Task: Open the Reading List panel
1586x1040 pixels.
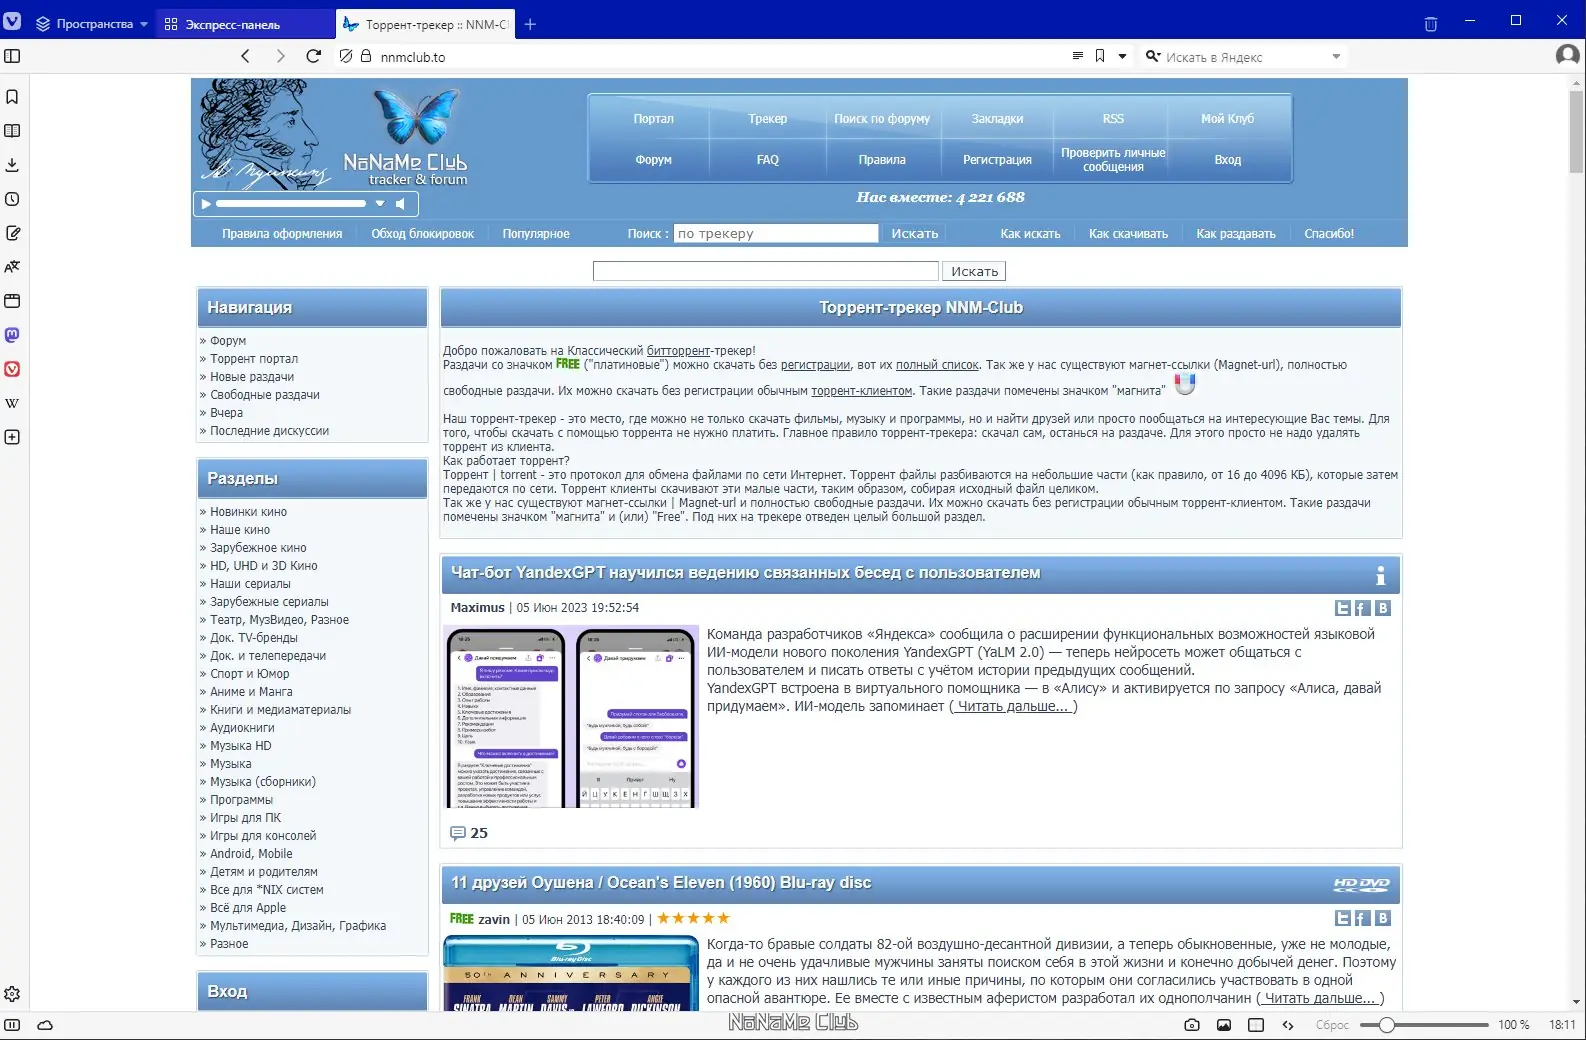Action: coord(12,131)
